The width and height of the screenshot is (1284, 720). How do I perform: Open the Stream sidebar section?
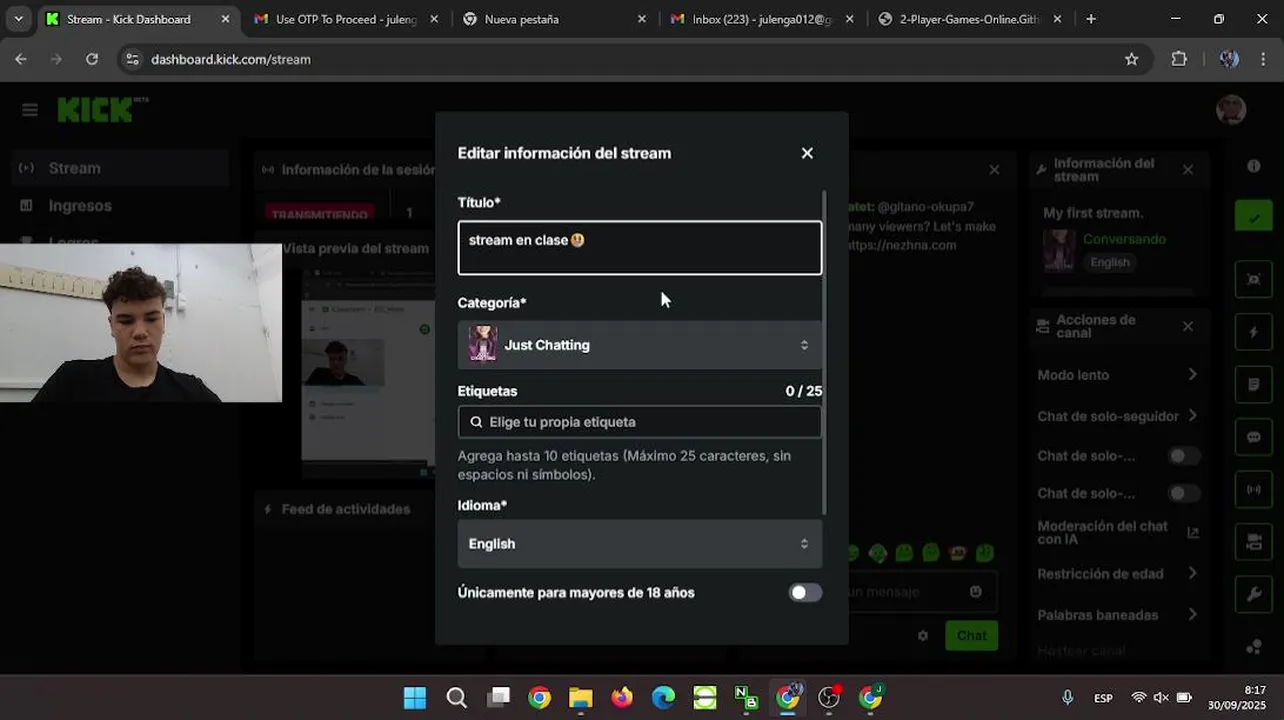pyautogui.click(x=120, y=168)
